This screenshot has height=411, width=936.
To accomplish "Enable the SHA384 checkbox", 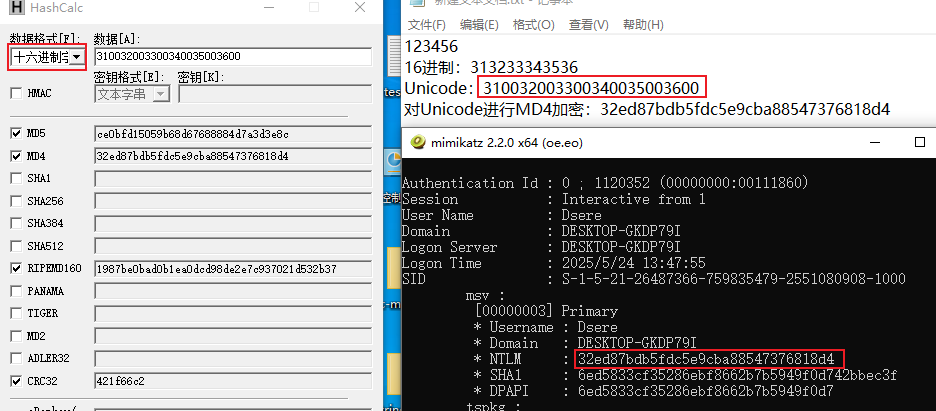I will 16,223.
